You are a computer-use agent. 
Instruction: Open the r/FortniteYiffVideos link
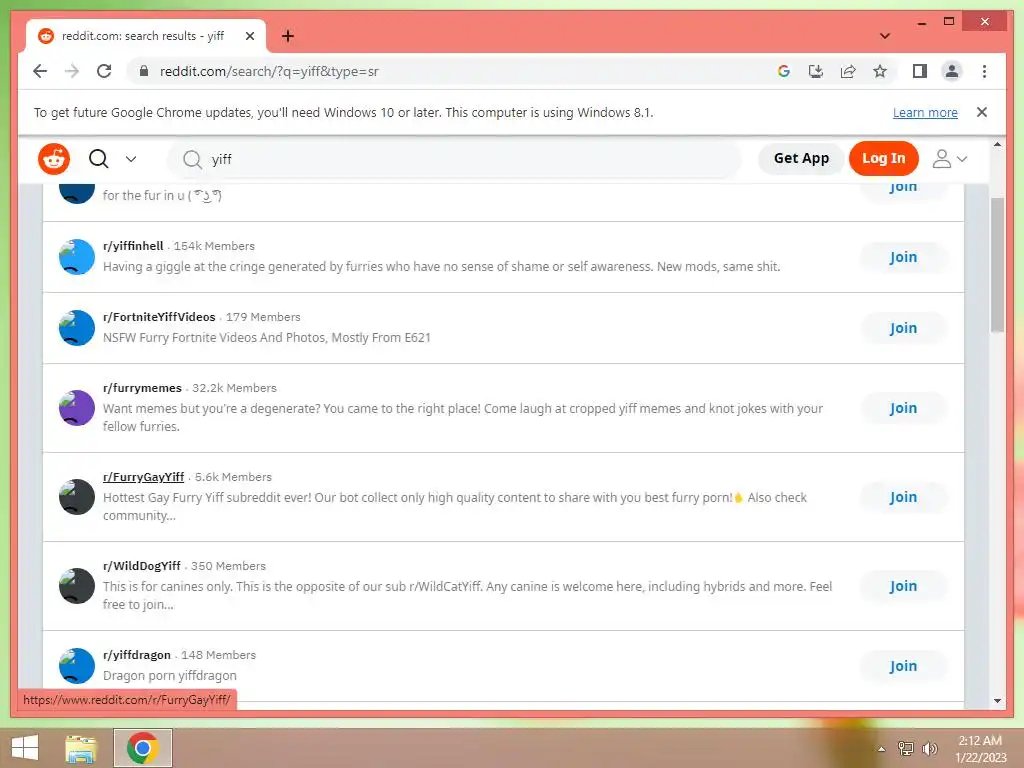tap(159, 317)
